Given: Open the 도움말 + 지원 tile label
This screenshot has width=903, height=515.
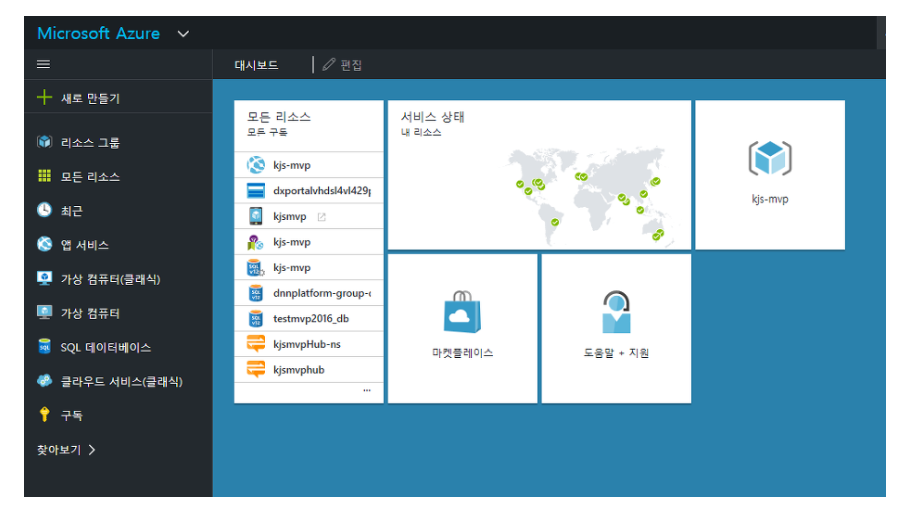Looking at the screenshot, I should tap(616, 353).
